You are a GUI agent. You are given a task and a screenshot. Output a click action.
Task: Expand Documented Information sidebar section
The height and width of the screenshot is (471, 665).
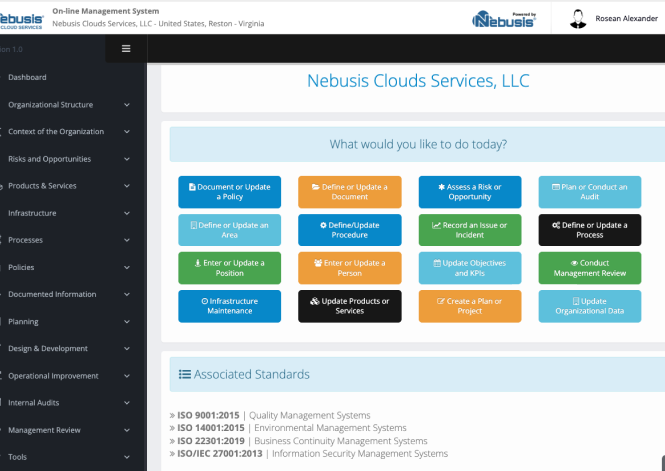[x=65, y=295]
